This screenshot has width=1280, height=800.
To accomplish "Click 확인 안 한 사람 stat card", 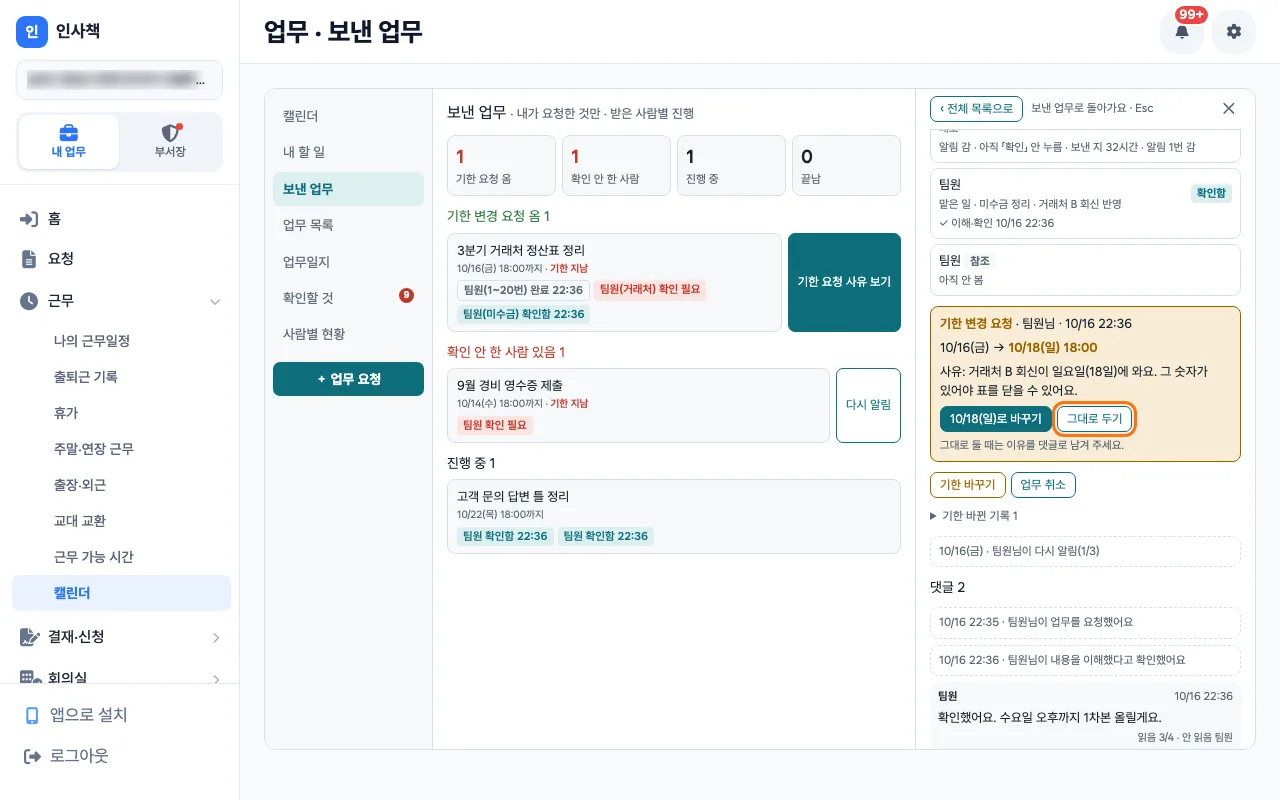I will pos(616,166).
